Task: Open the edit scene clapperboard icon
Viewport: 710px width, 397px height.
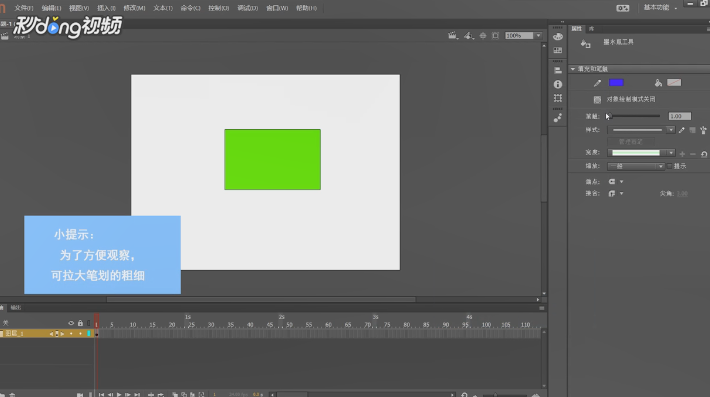Action: pyautogui.click(x=452, y=35)
